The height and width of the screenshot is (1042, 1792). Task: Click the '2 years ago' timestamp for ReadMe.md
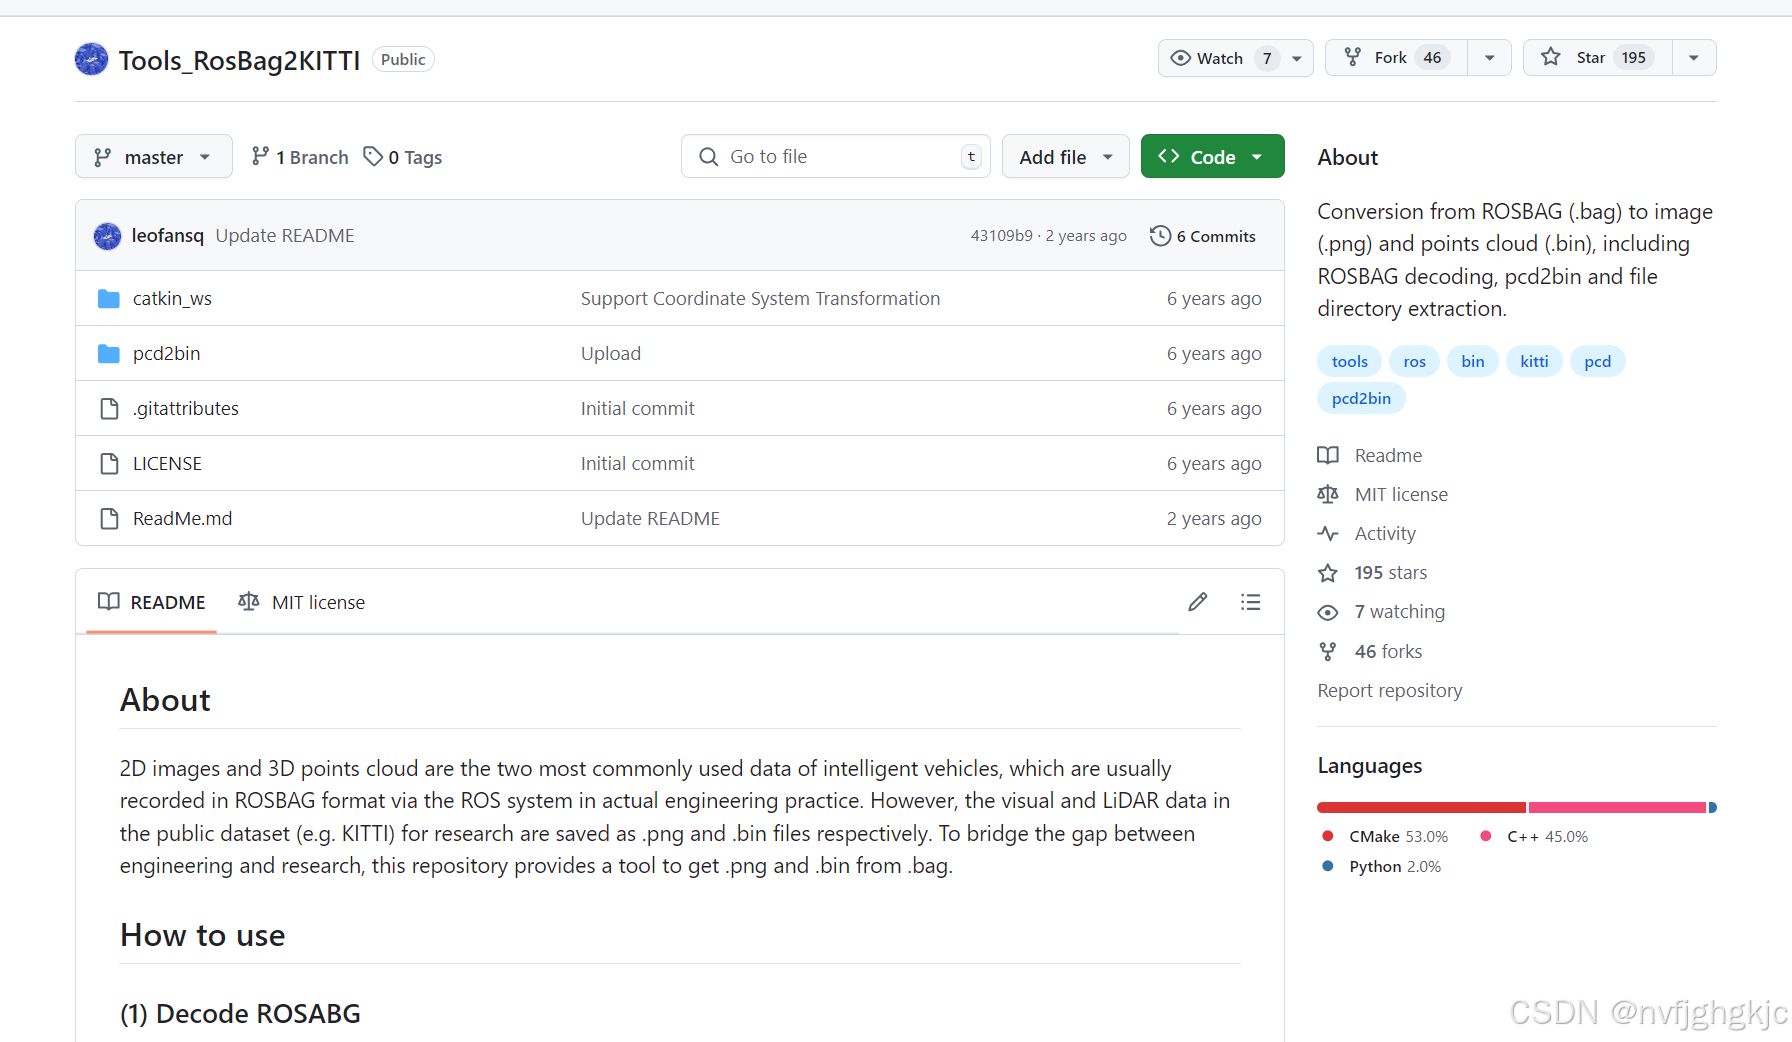[1214, 519]
